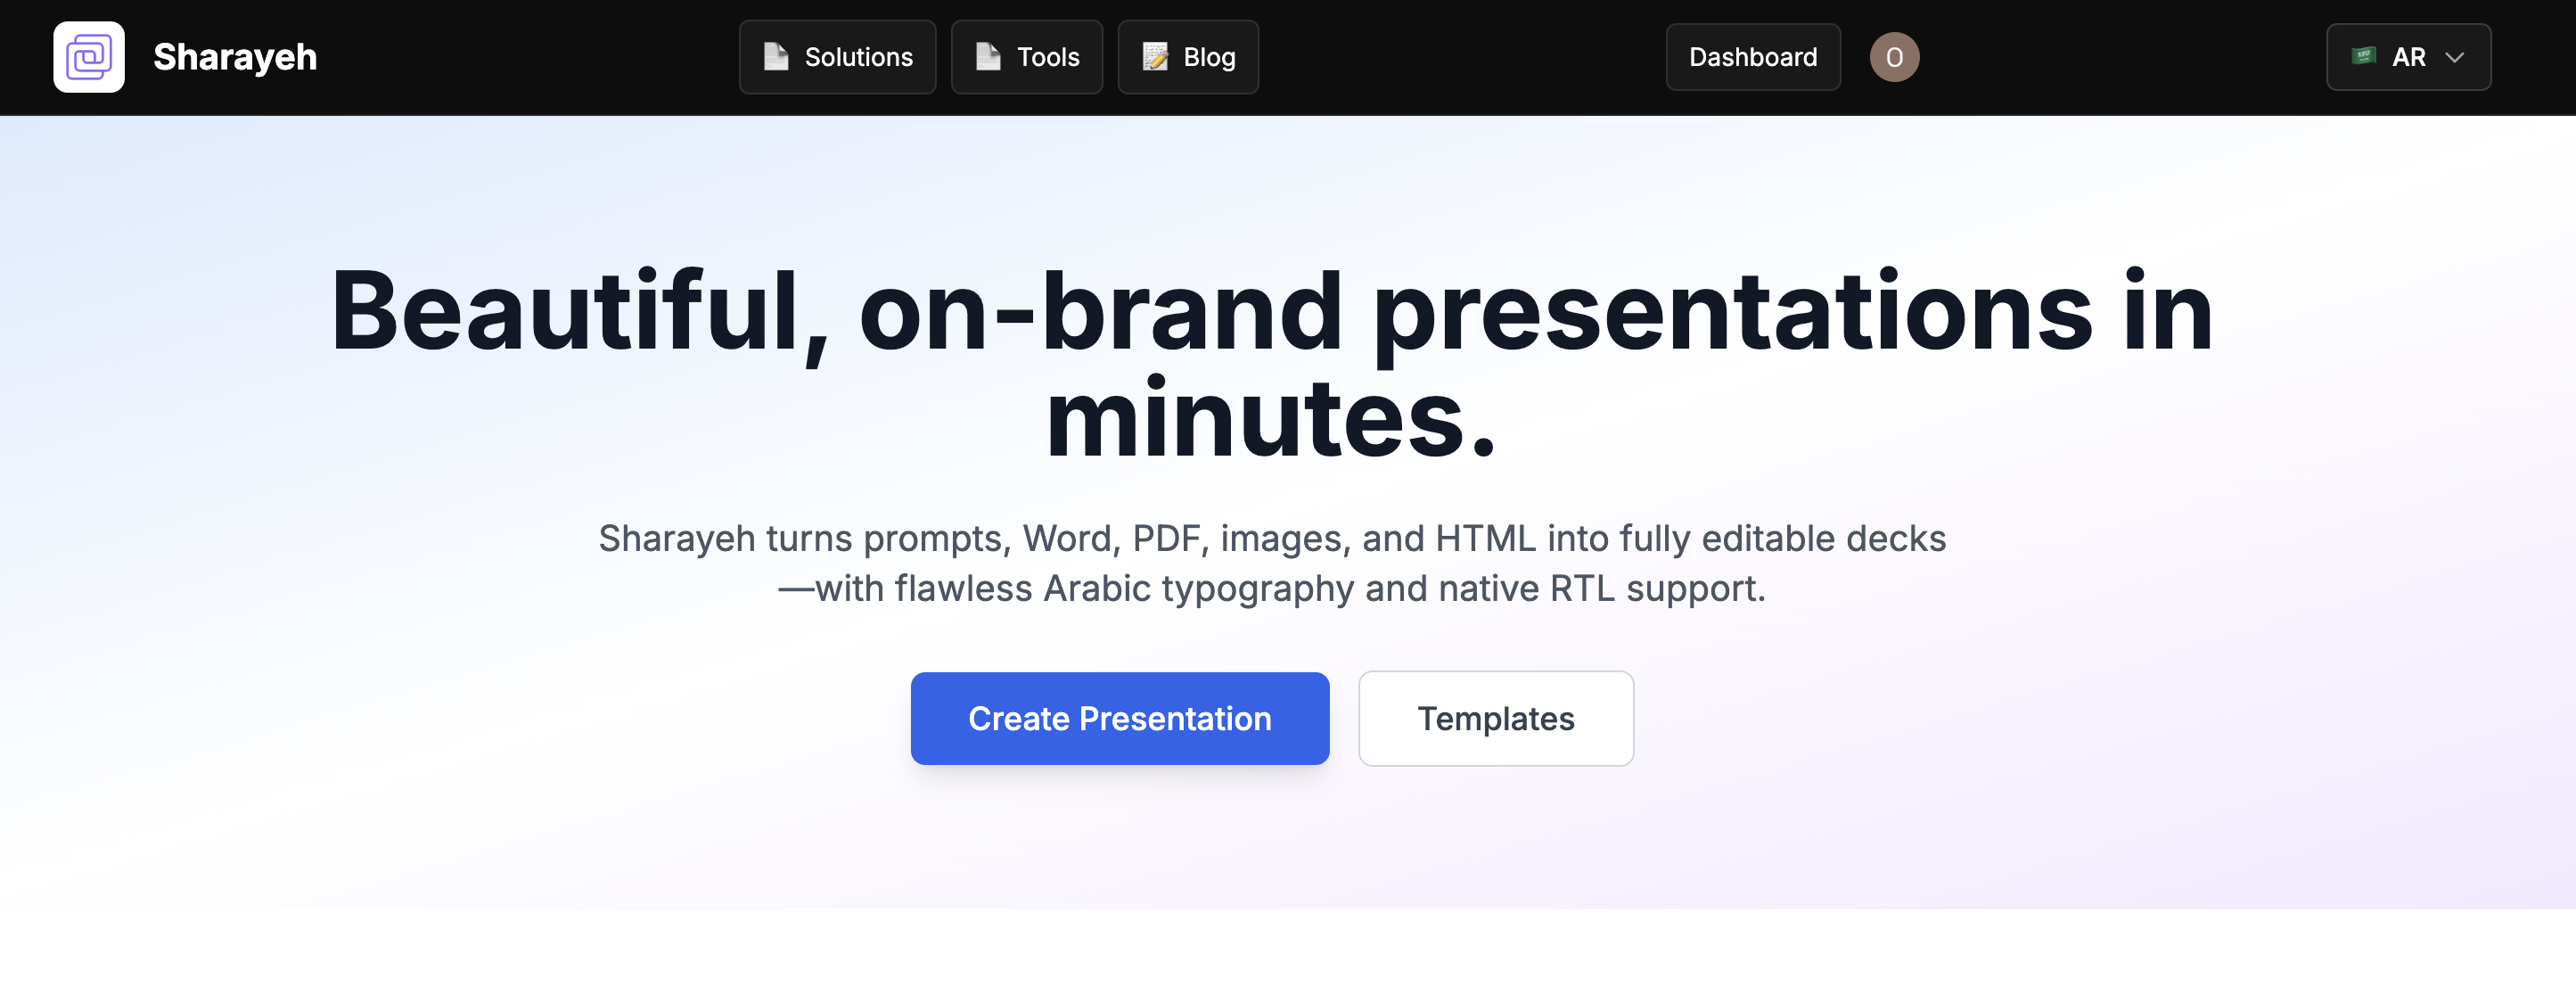Open the Templates gallery
The image size is (2576, 995).
1495,718
